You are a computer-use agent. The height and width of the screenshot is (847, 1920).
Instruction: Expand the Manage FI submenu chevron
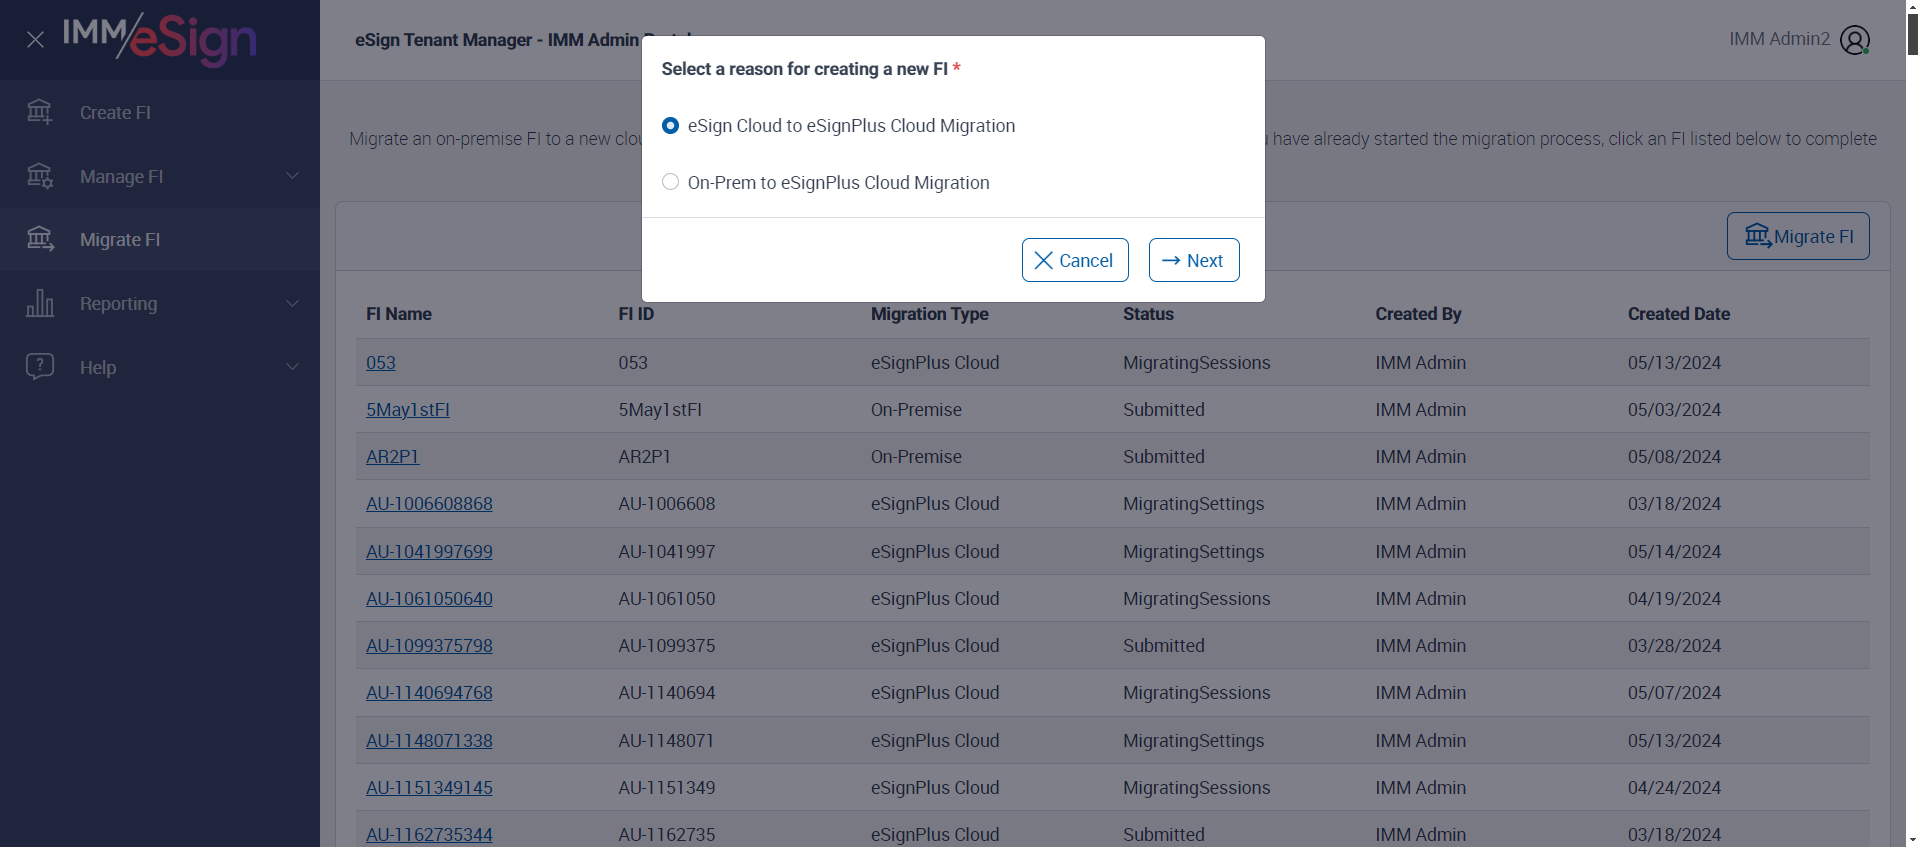pyautogui.click(x=293, y=176)
